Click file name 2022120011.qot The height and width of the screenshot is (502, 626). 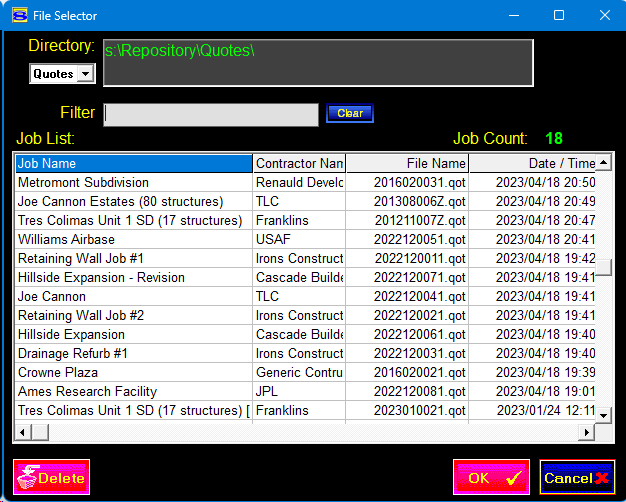[x=407, y=258]
